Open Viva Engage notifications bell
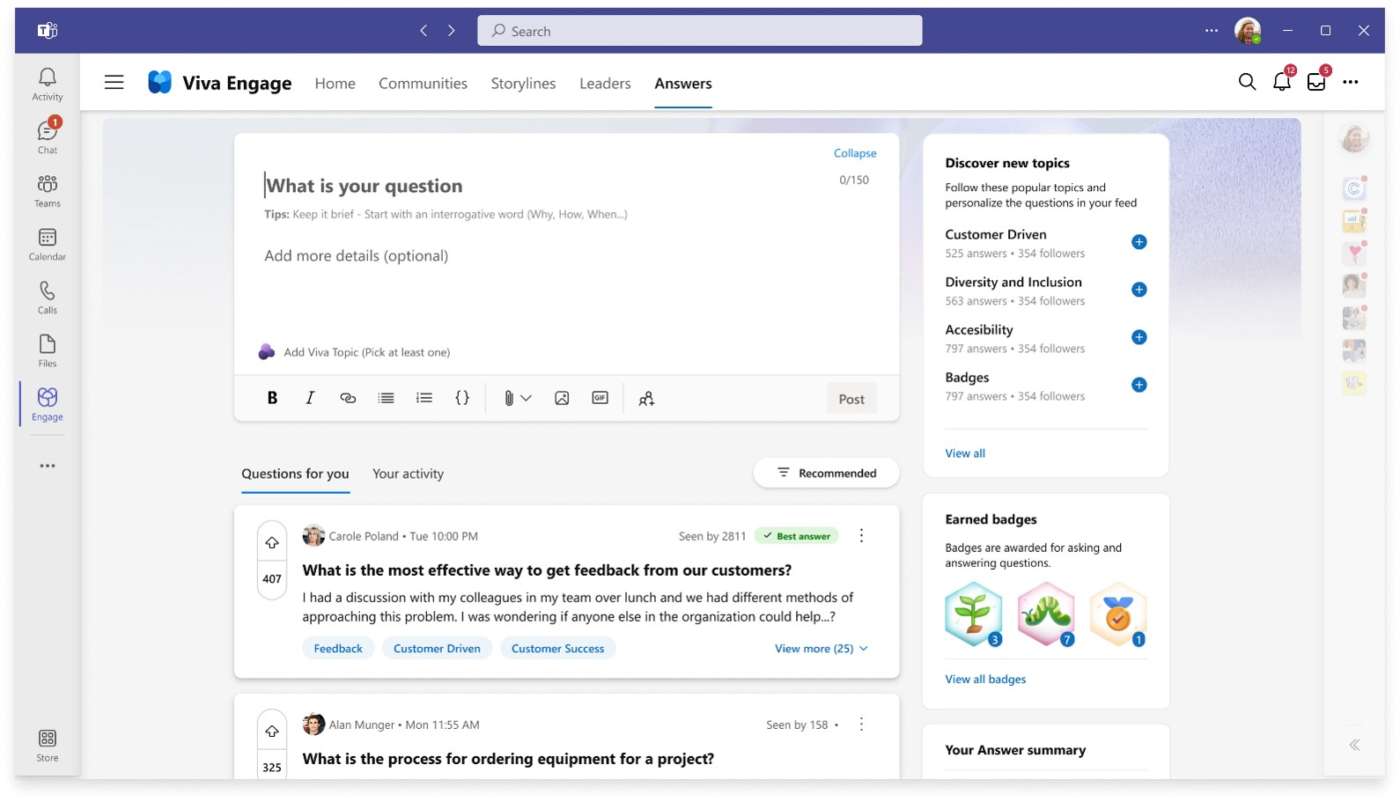 pyautogui.click(x=1281, y=82)
